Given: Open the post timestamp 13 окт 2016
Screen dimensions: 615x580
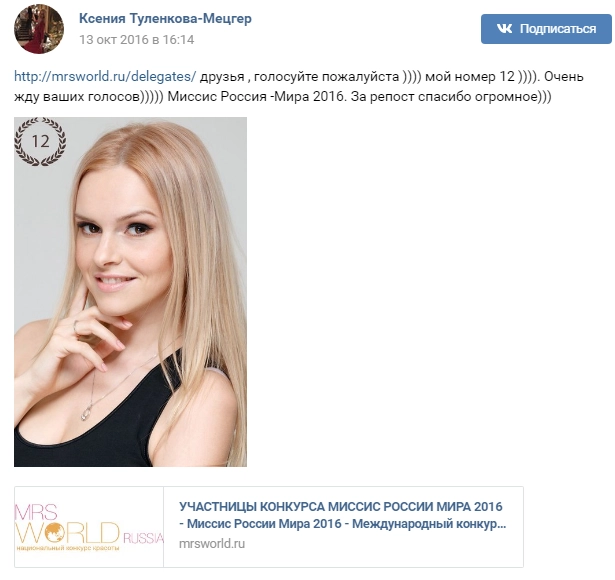Looking at the screenshot, I should coord(136,40).
